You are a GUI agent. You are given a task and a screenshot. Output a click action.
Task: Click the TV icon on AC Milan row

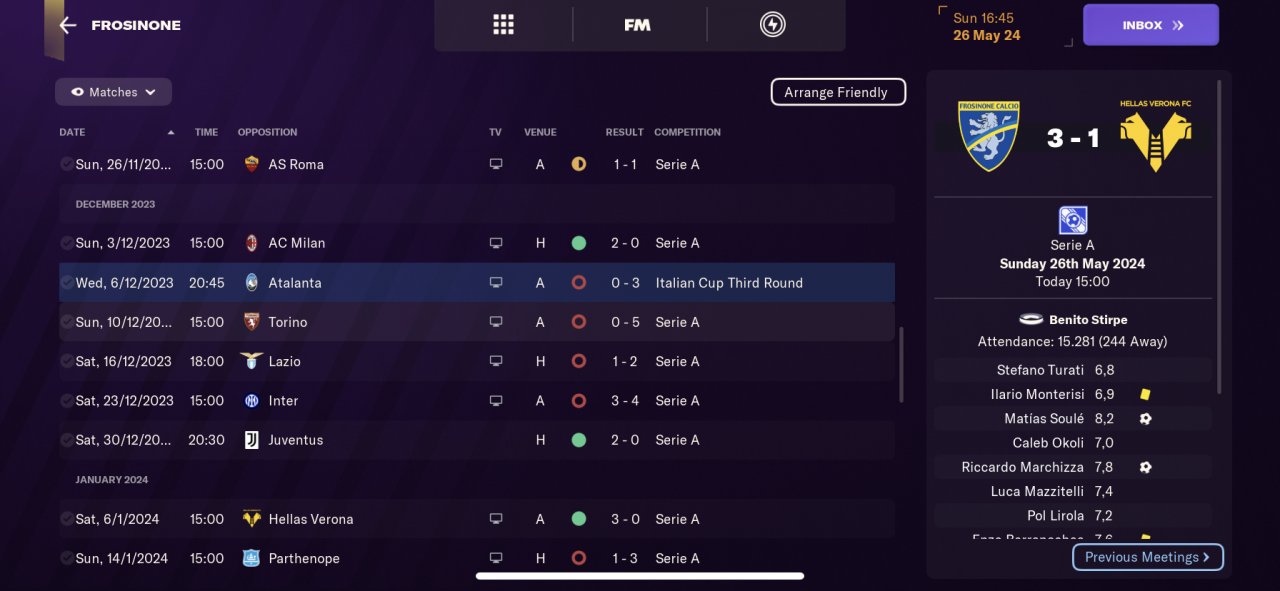pyautogui.click(x=495, y=243)
